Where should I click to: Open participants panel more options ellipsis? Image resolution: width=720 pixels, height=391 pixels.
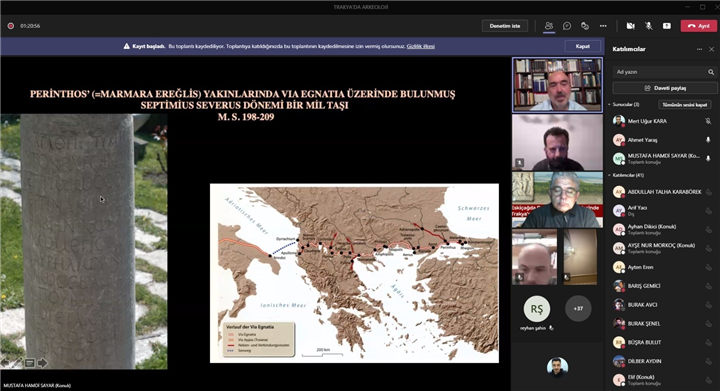699,49
